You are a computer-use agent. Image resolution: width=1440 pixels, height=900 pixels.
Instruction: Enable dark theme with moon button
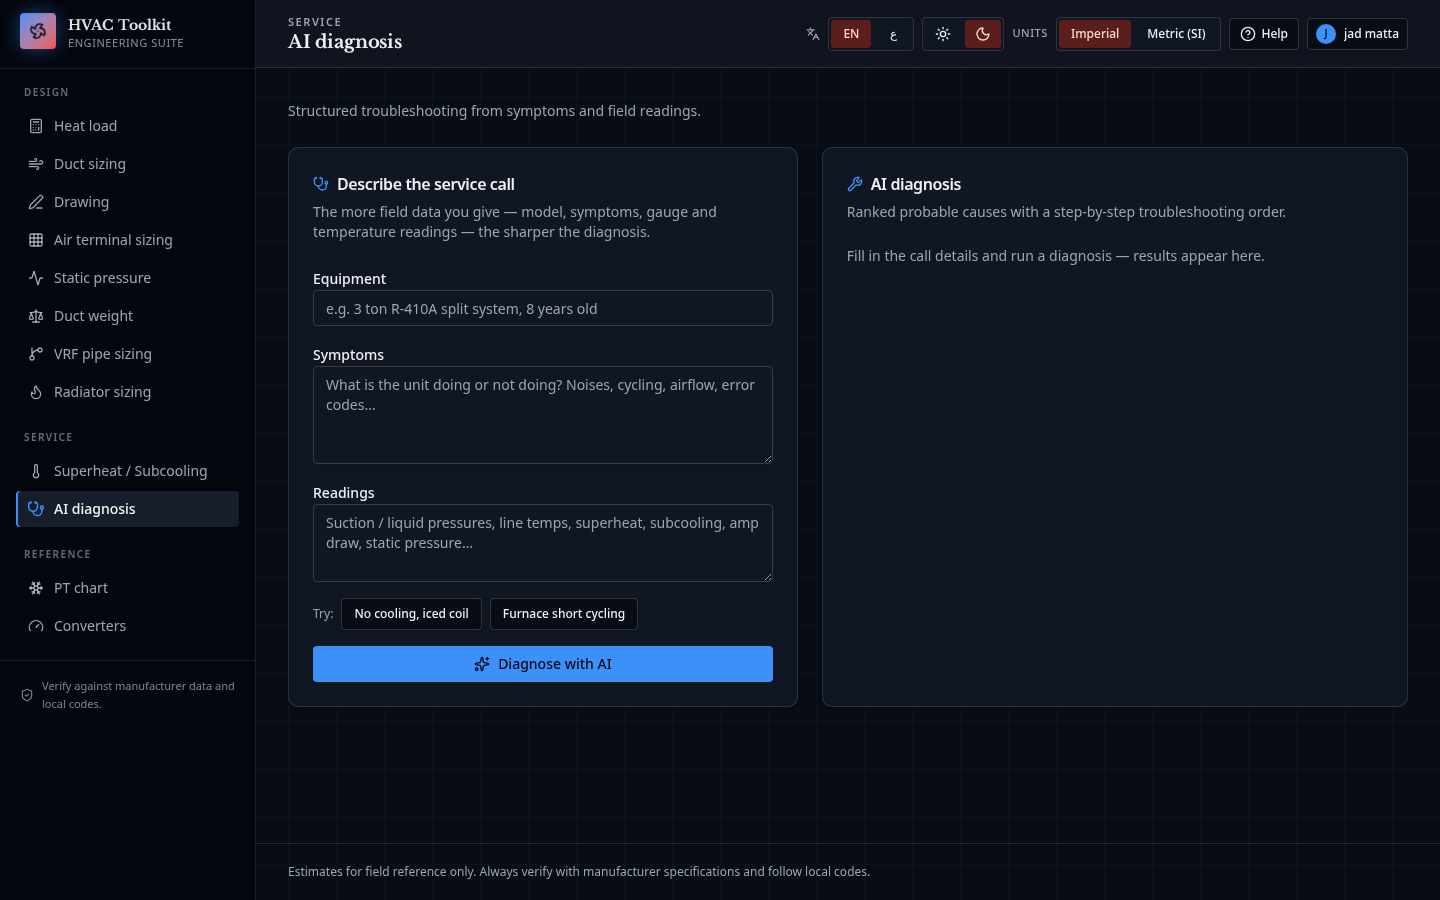[x=983, y=34]
